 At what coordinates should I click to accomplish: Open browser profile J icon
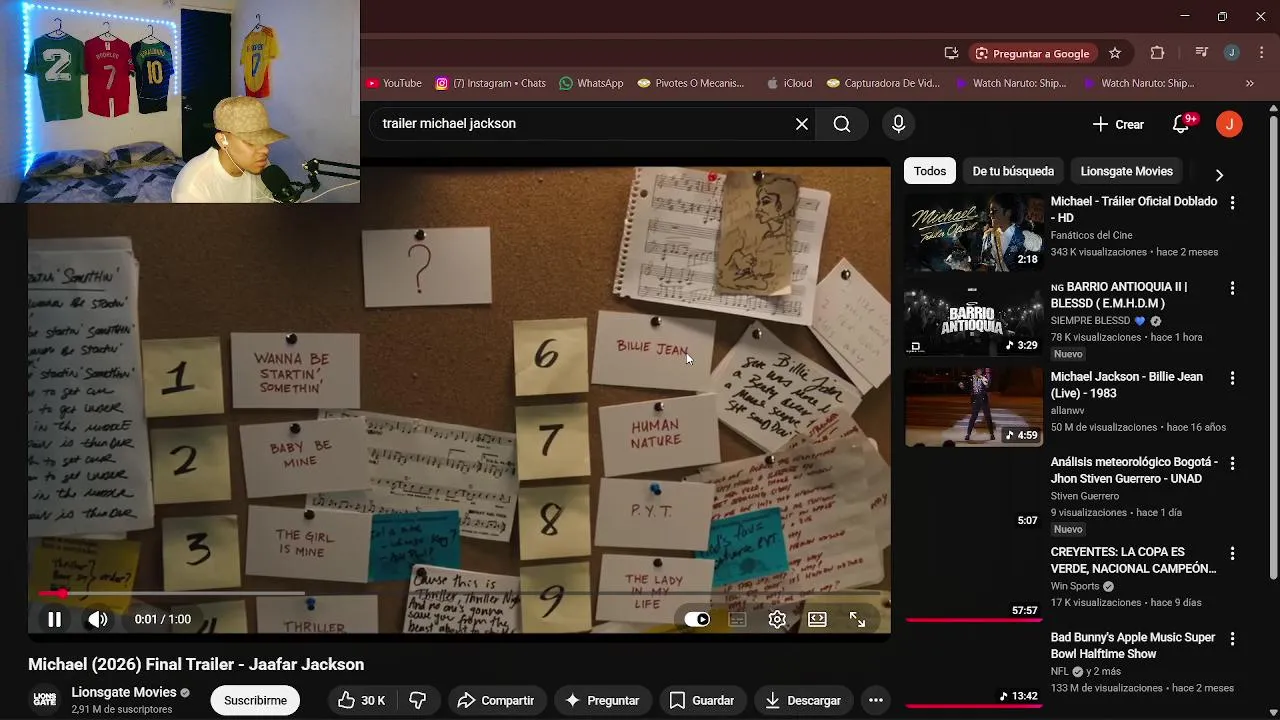pos(1232,53)
